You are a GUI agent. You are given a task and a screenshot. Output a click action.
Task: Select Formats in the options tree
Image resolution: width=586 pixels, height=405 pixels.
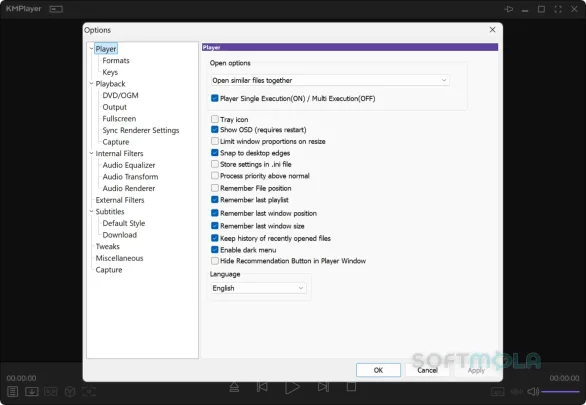point(116,61)
